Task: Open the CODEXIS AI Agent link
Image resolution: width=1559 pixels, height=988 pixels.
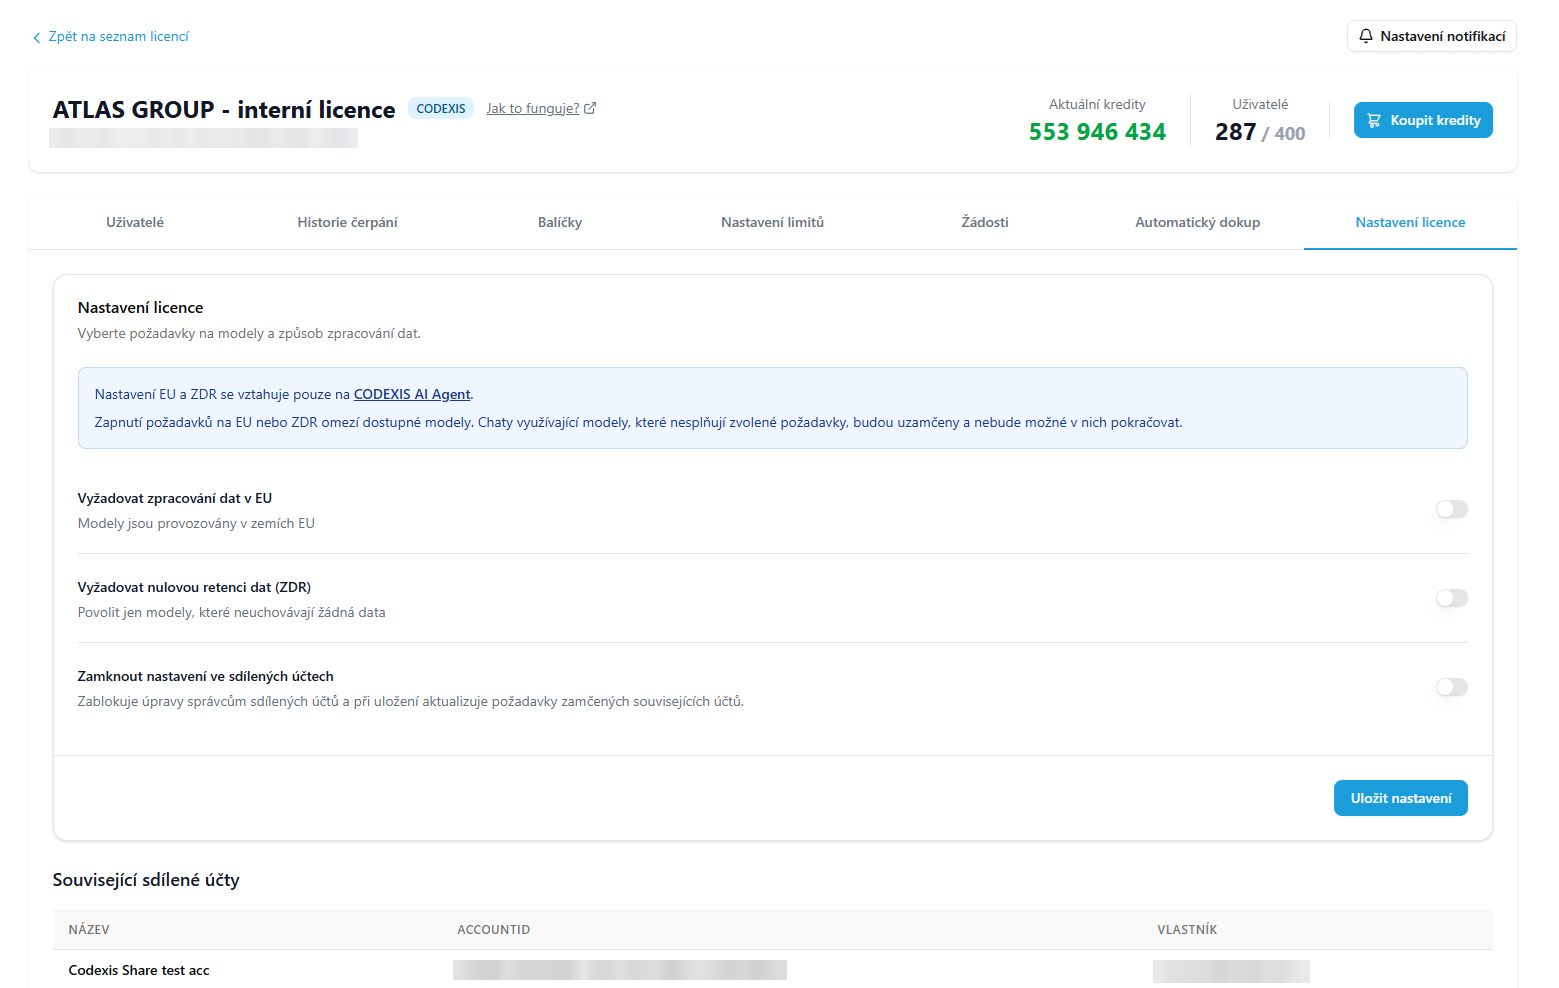Action: (412, 394)
